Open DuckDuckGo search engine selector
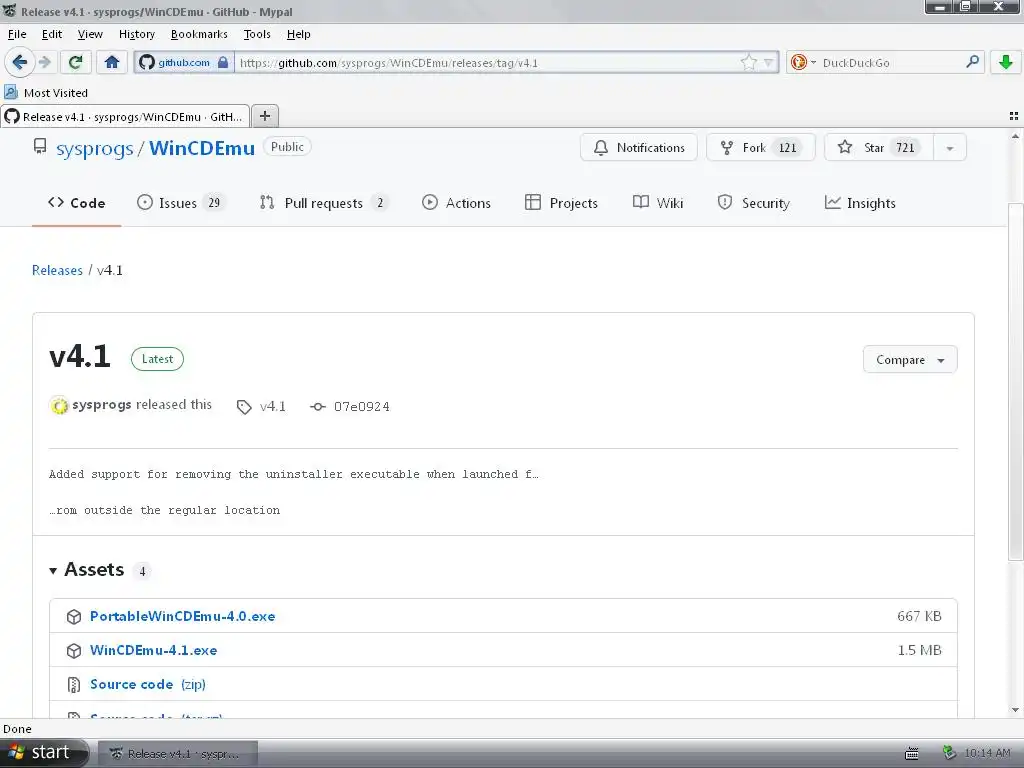The image size is (1024, 768). 803,63
